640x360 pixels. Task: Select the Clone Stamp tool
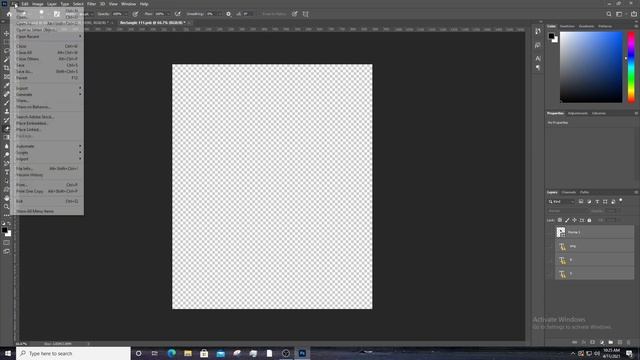click(x=6, y=111)
